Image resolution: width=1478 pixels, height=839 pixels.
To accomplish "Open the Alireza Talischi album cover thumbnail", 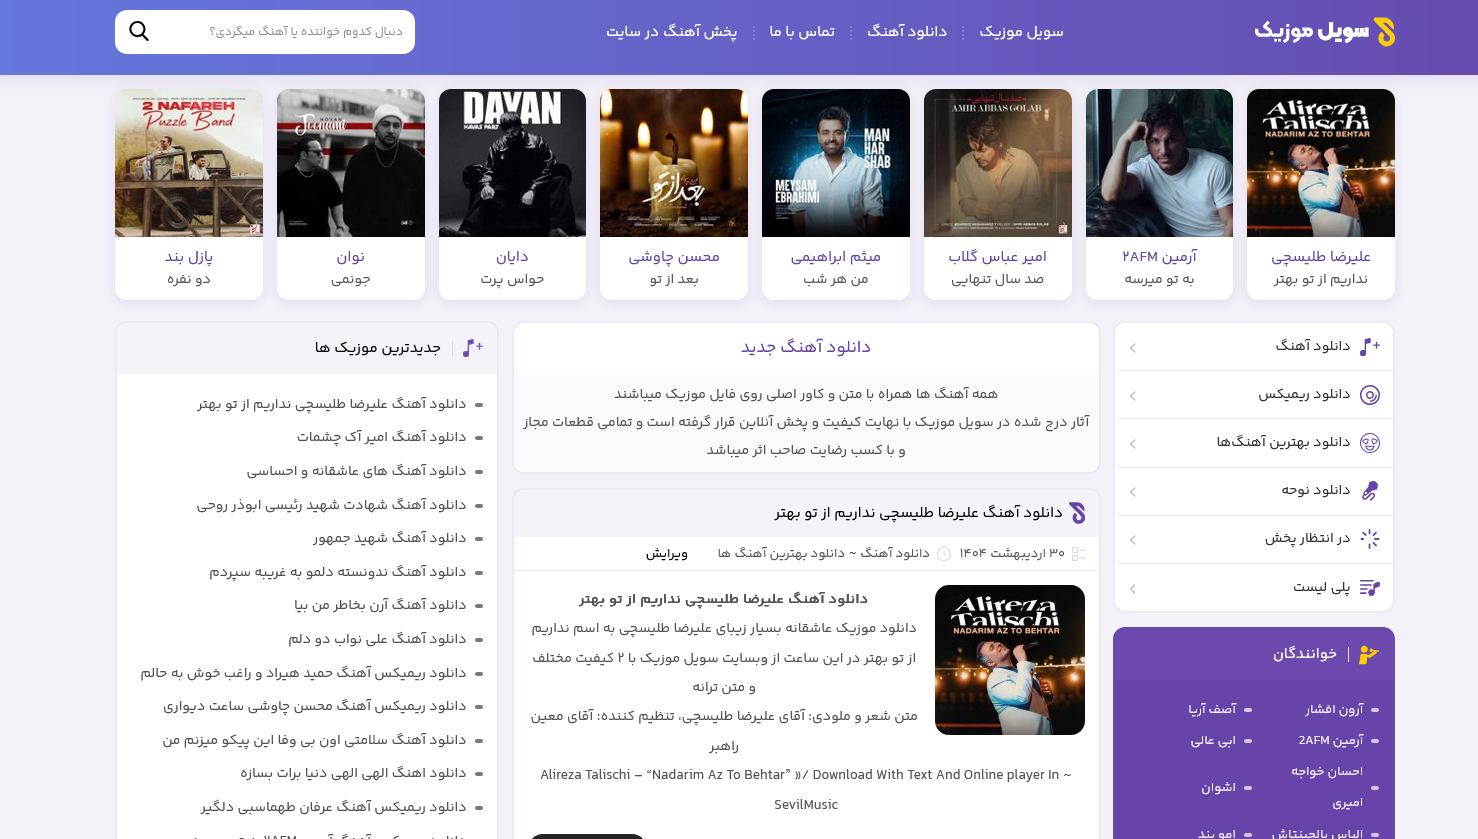I will (1321, 163).
